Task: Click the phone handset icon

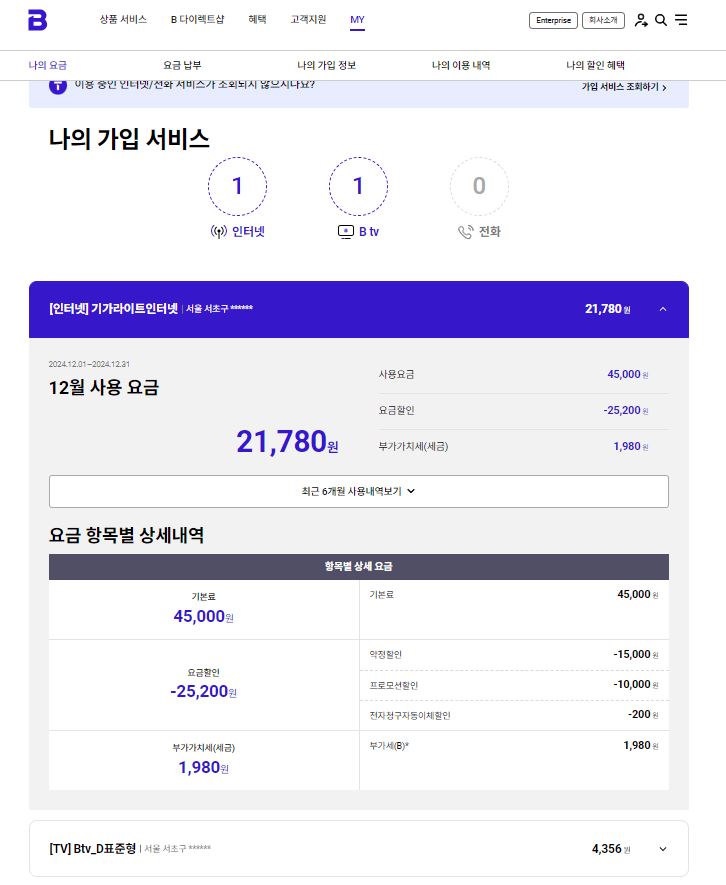Action: click(465, 231)
